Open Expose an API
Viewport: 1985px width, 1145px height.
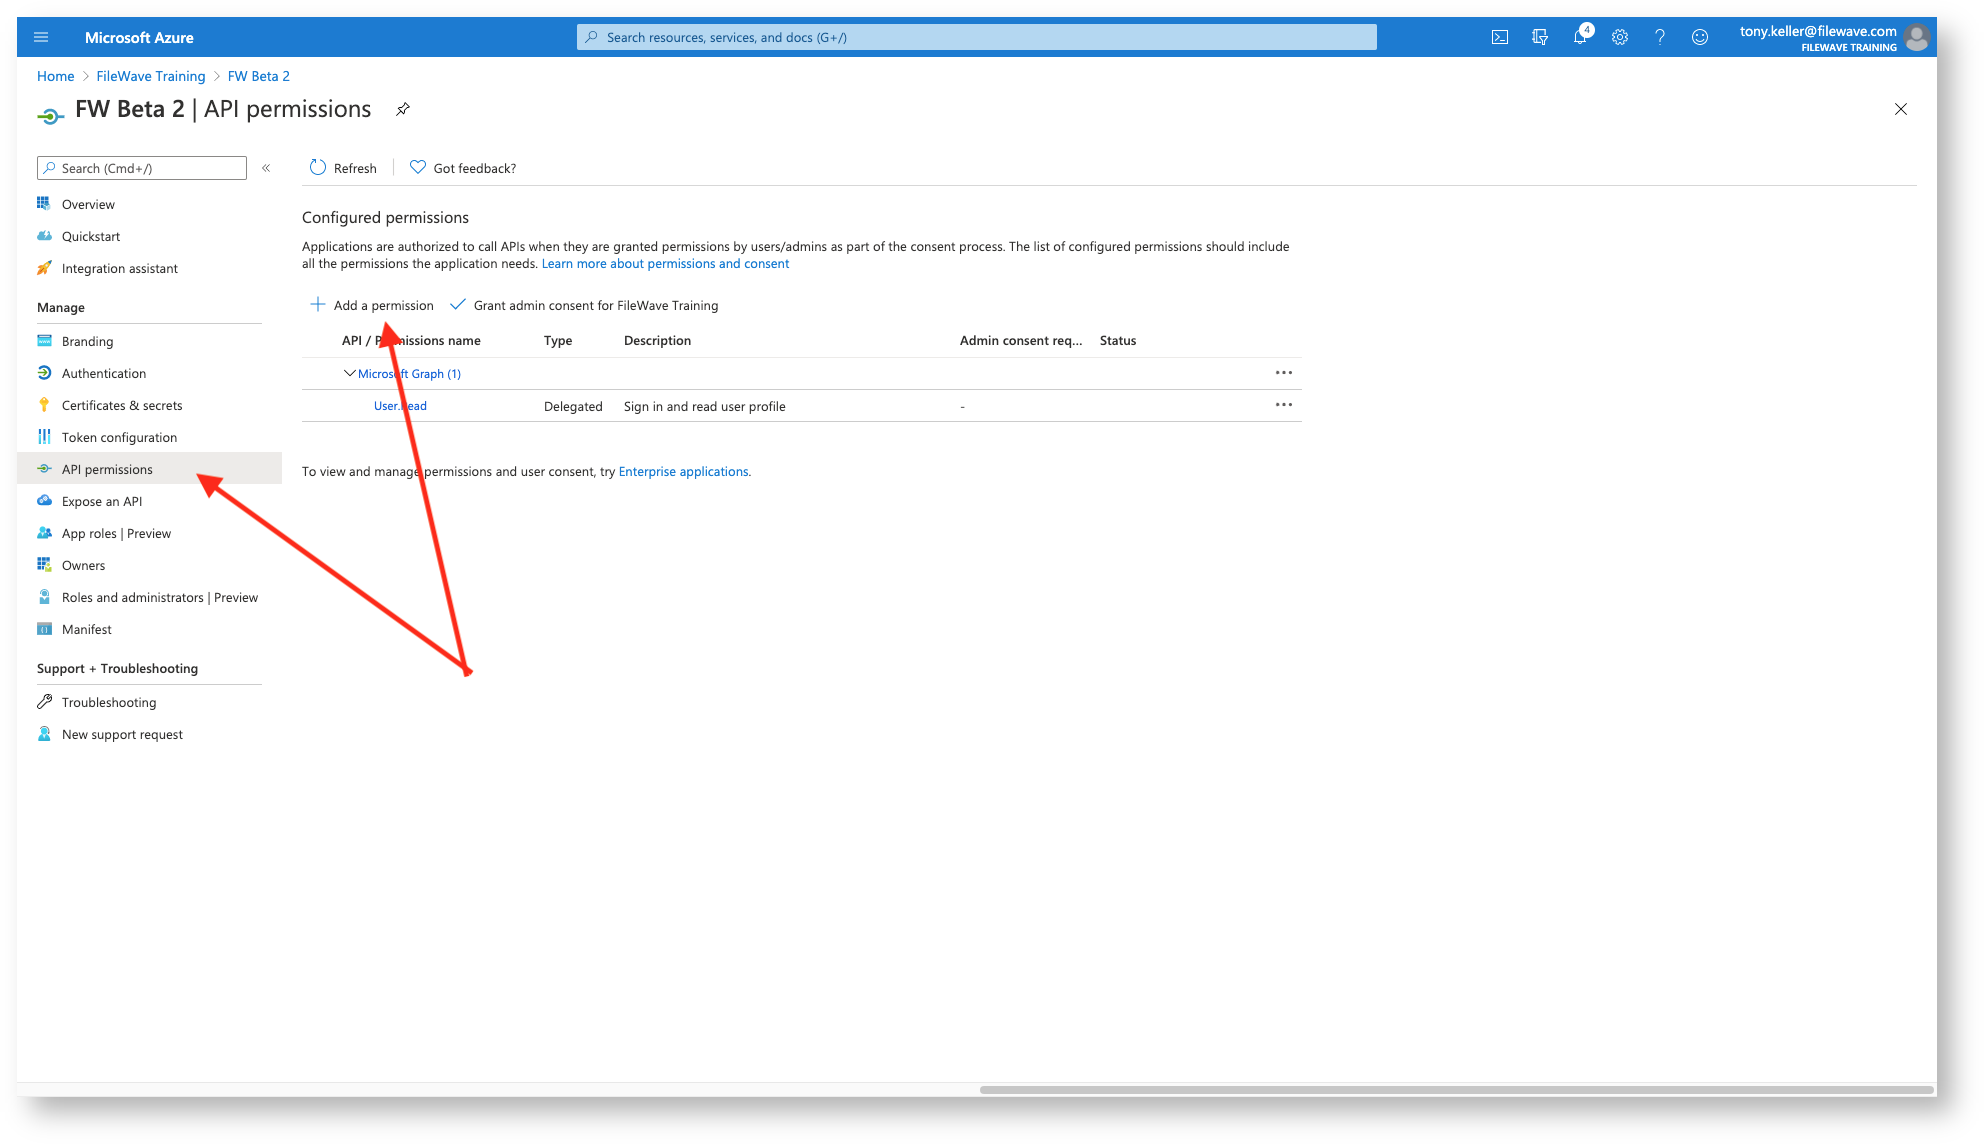(102, 501)
